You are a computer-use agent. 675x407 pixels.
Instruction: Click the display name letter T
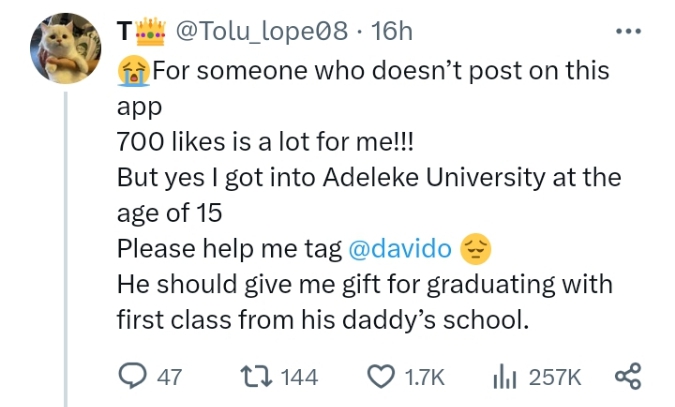(x=123, y=32)
